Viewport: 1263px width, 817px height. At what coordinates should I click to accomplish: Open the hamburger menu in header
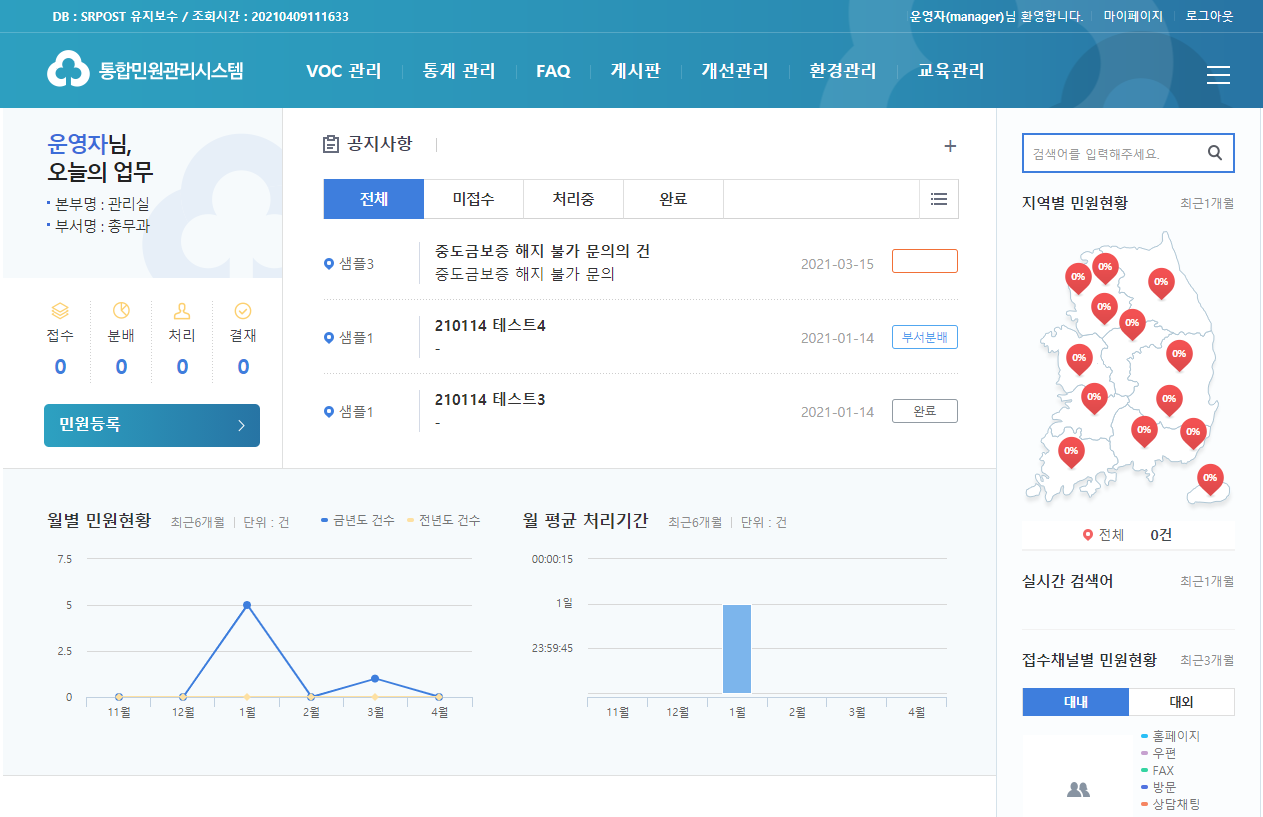point(1217,75)
